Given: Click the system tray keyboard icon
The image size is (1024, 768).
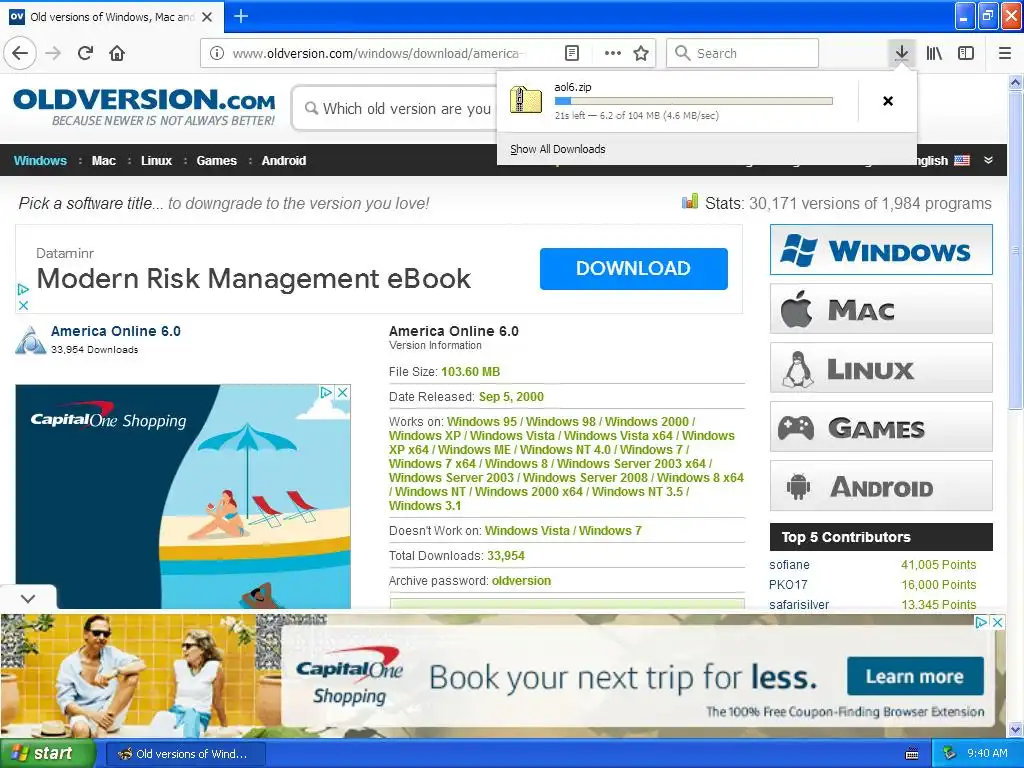Looking at the screenshot, I should (x=912, y=754).
